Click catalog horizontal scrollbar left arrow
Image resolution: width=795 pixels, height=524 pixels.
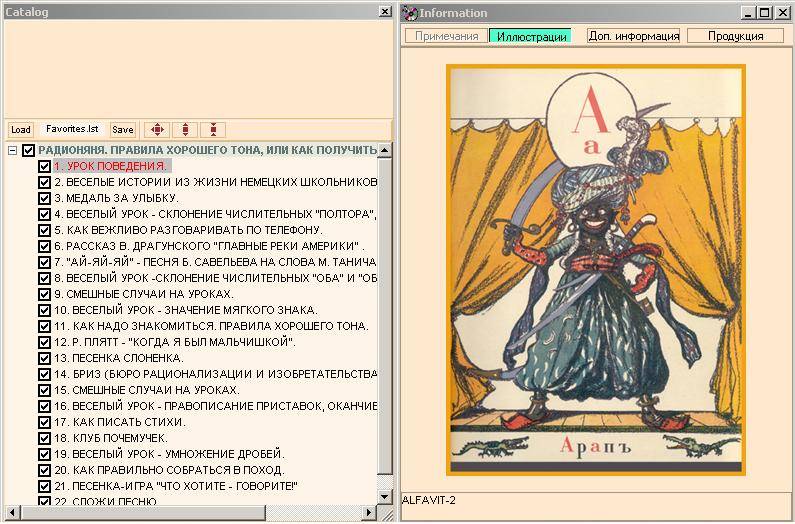click(x=12, y=513)
